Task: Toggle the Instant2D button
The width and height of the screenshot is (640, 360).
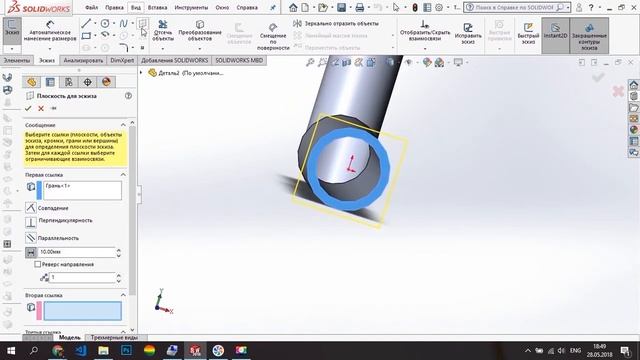Action: pyautogui.click(x=556, y=36)
